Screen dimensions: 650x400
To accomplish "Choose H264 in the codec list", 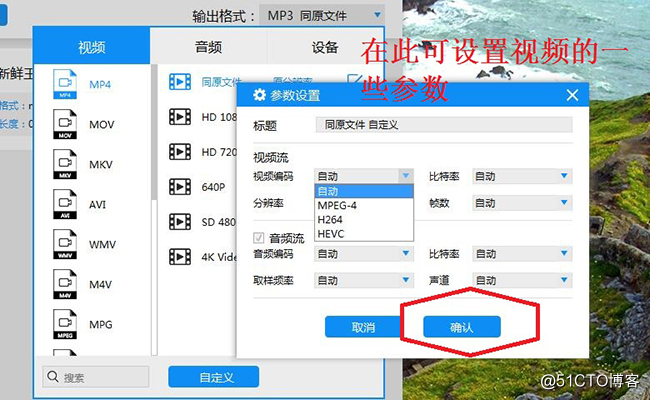I will point(364,219).
